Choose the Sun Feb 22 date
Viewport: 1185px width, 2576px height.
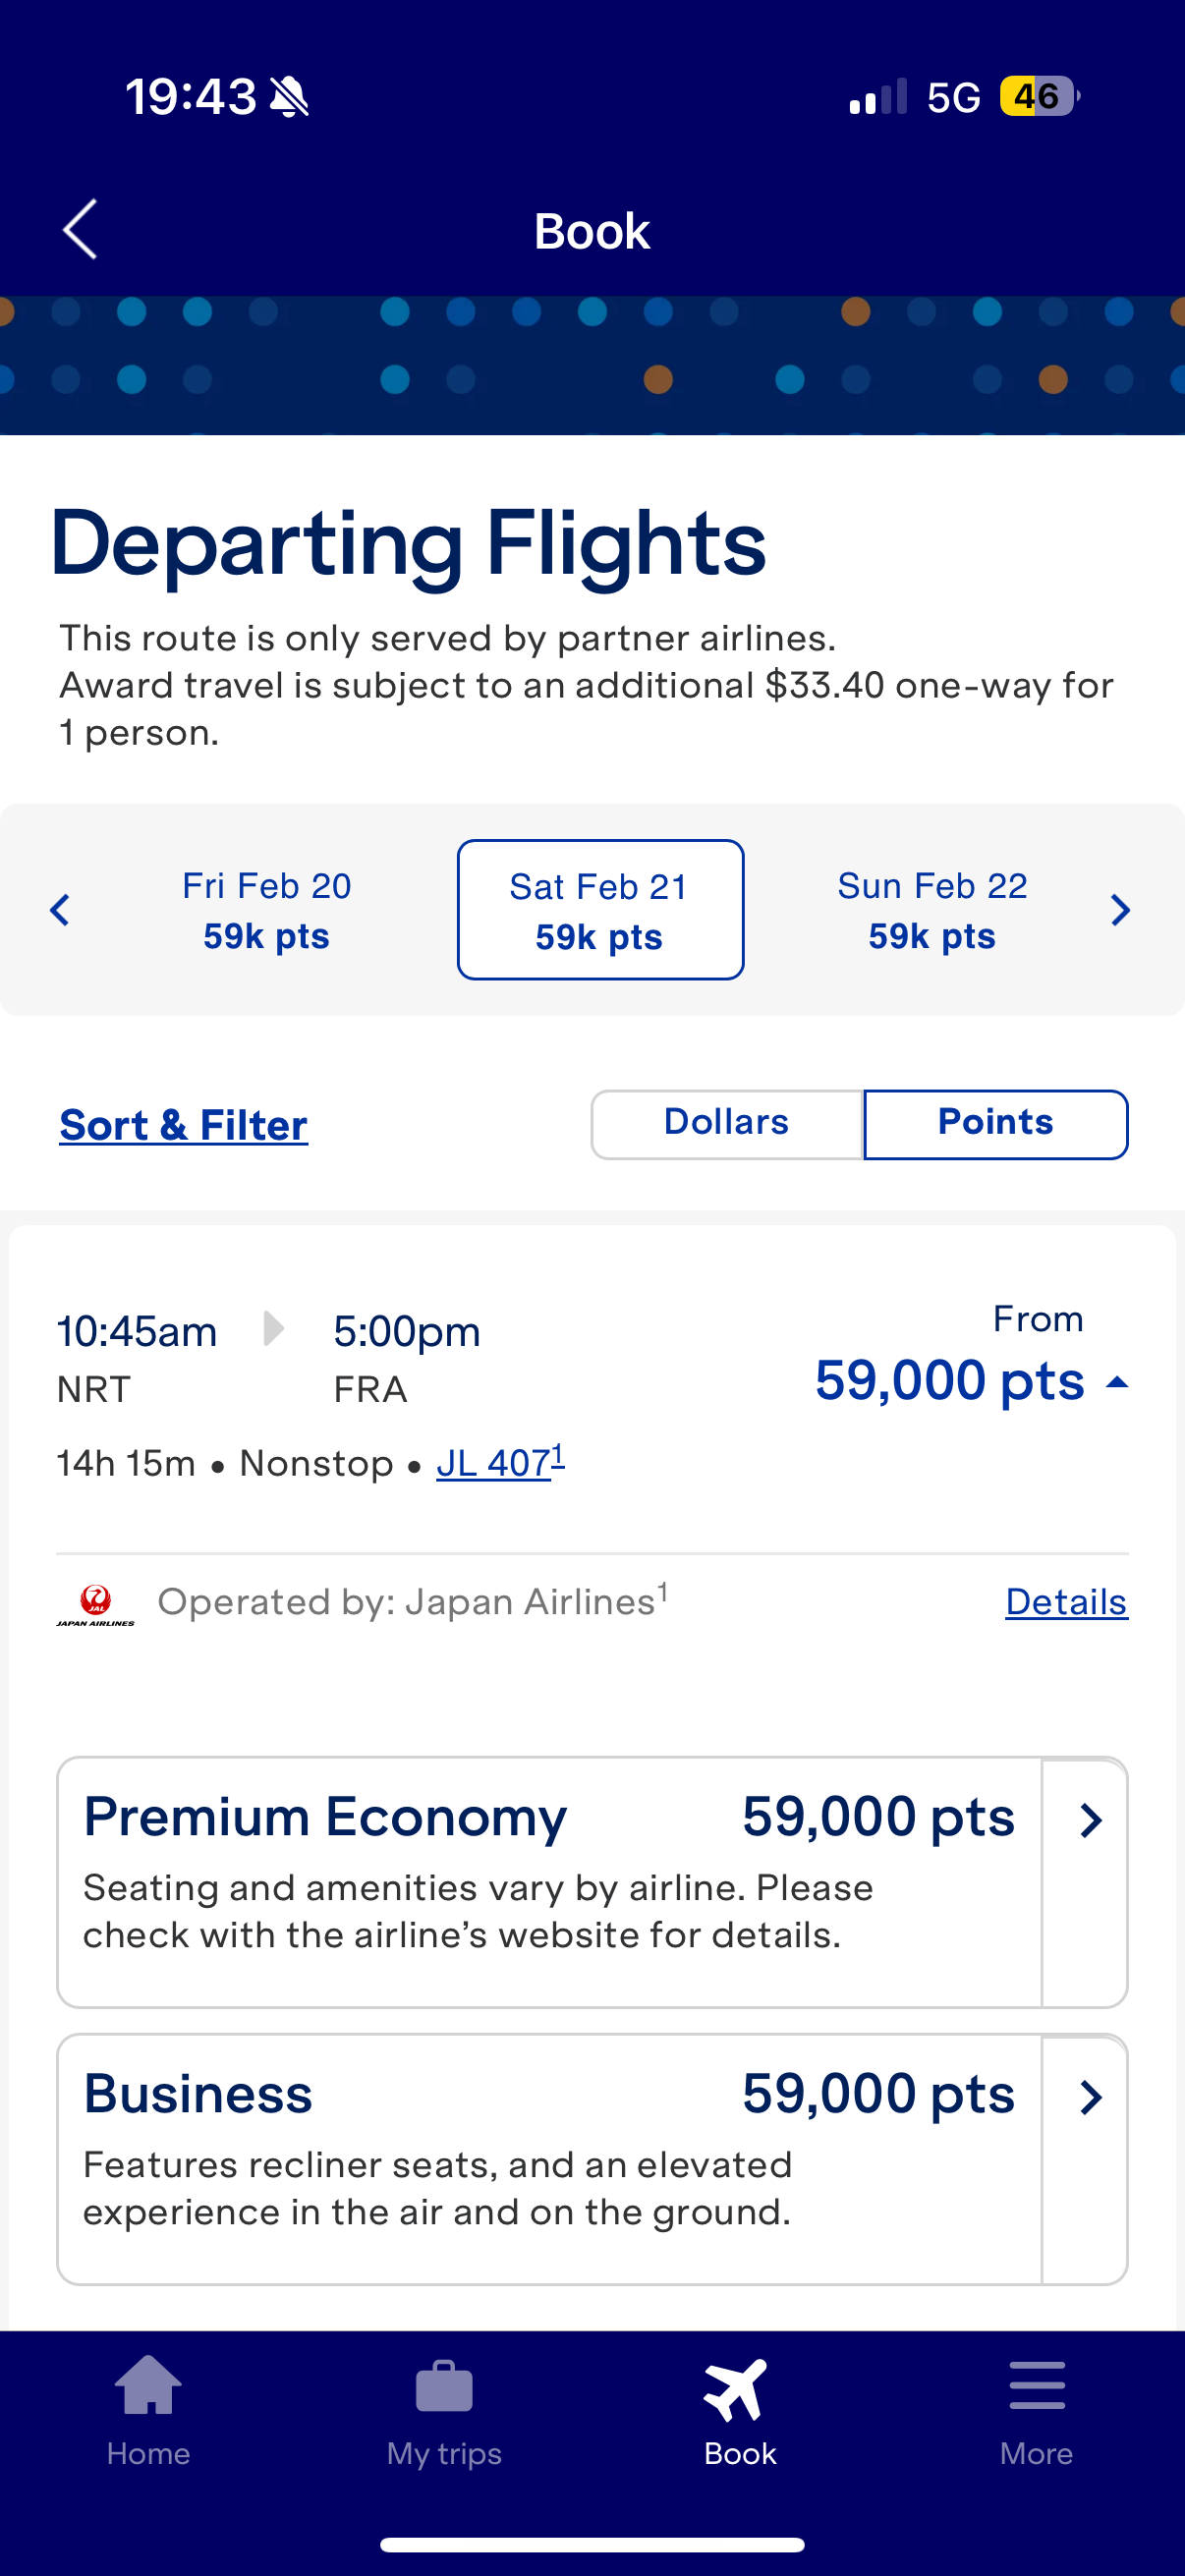click(x=932, y=910)
